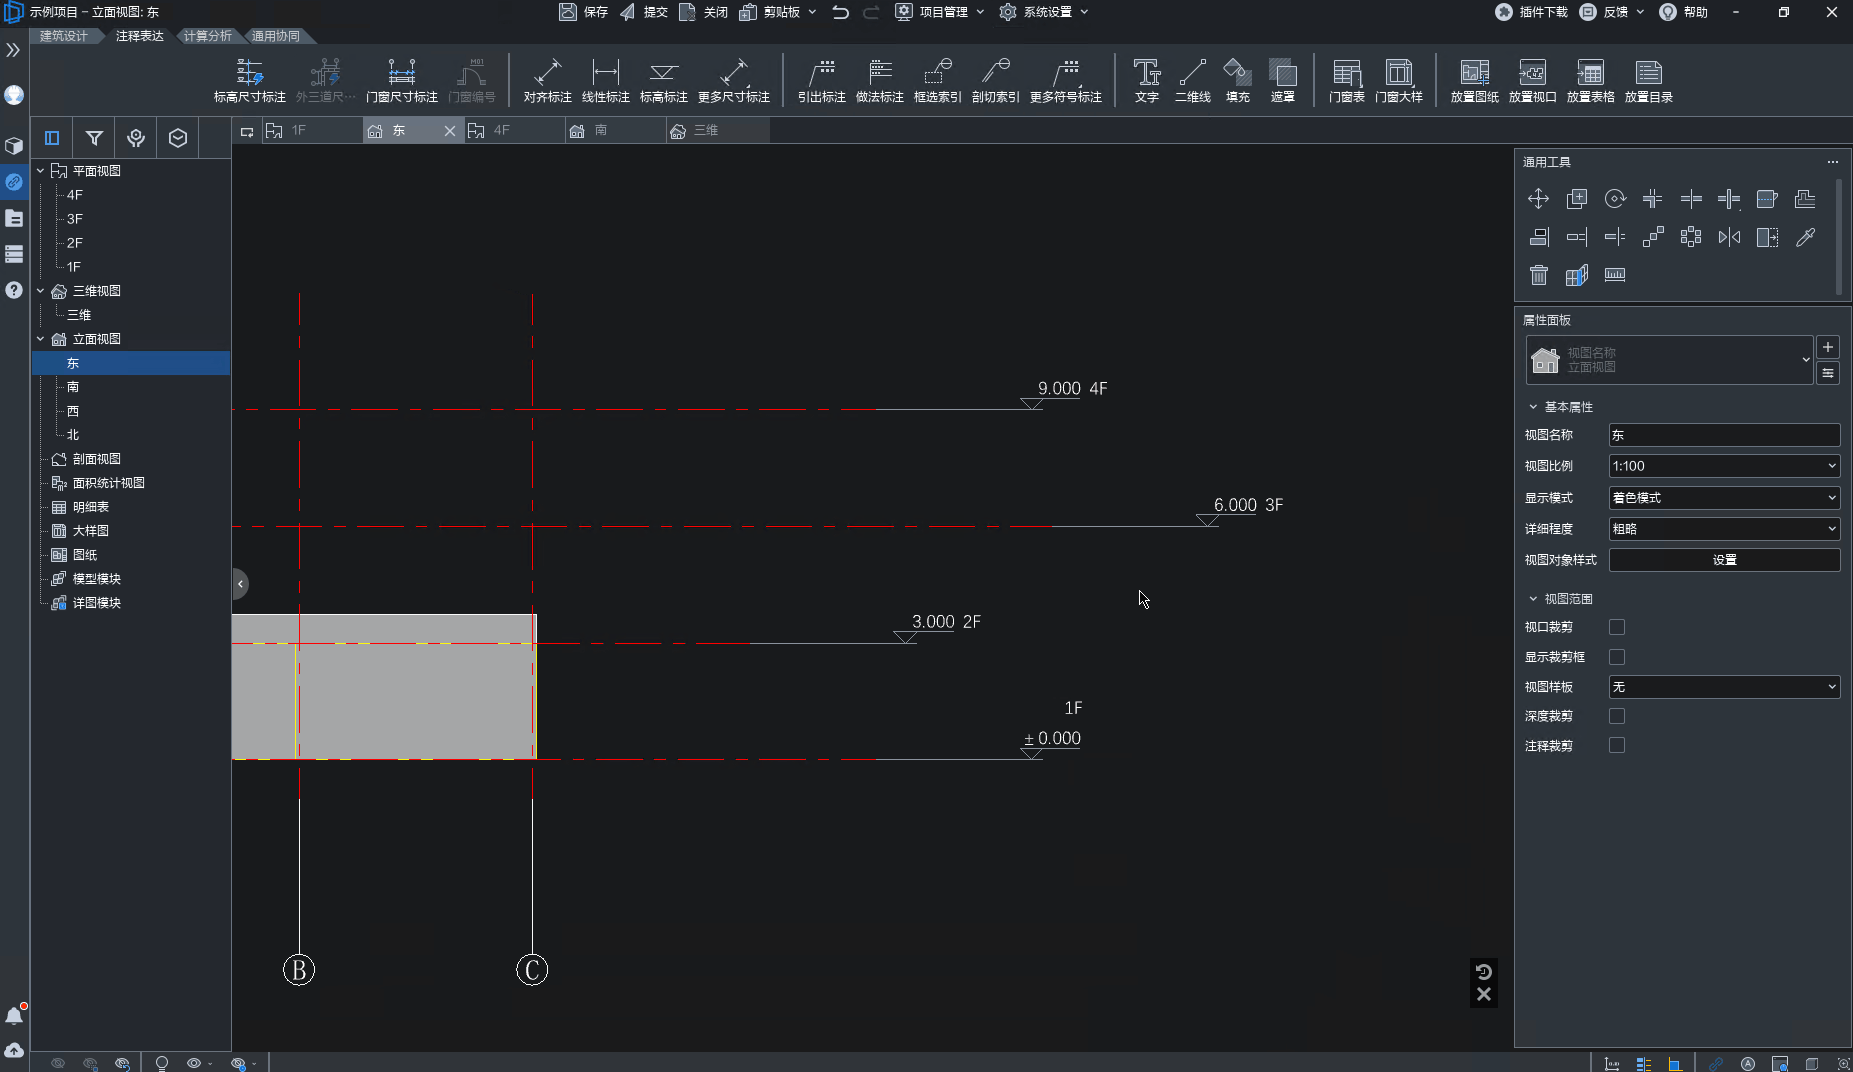Open the 门窗表 door window schedule tool
Screen dimensions: 1853x1072
(x=1346, y=80)
